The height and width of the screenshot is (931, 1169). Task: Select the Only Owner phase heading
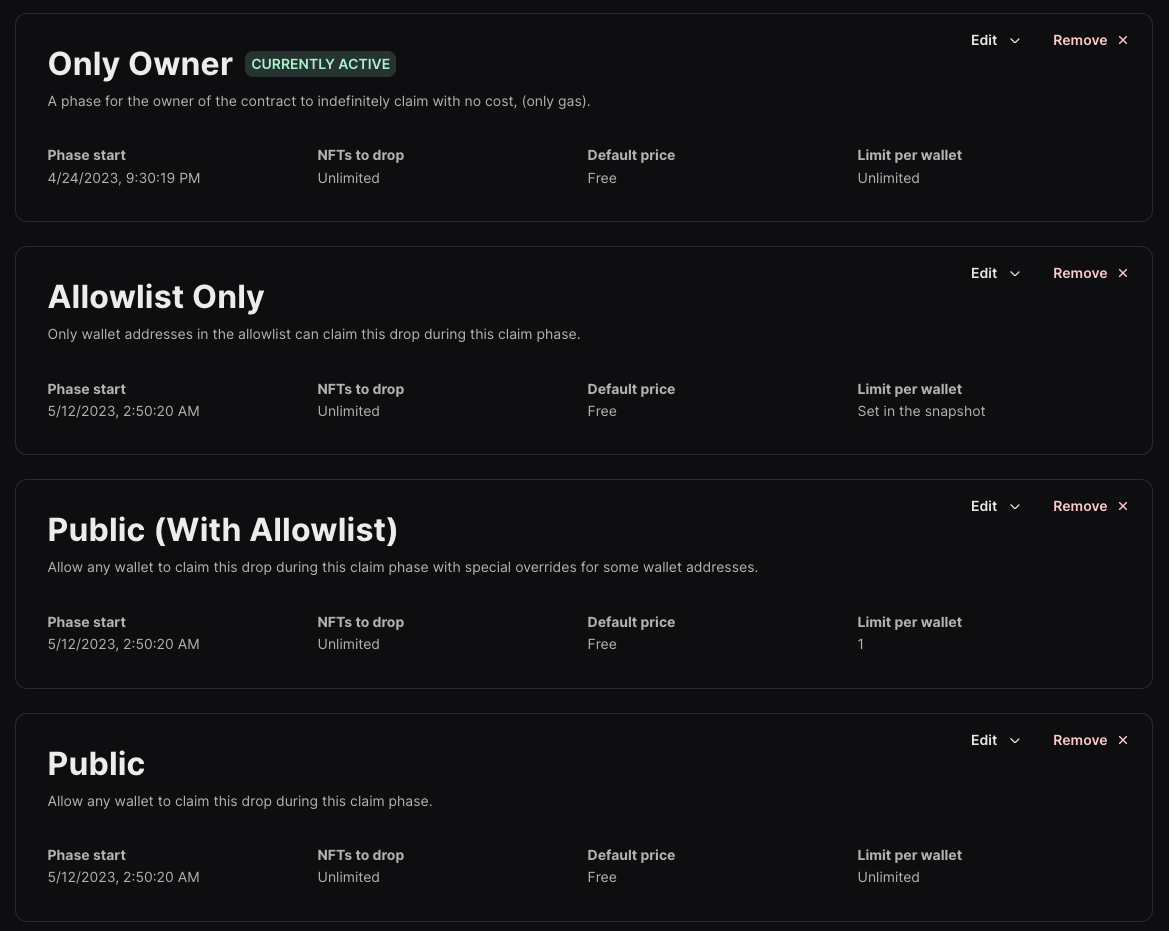pyautogui.click(x=140, y=64)
